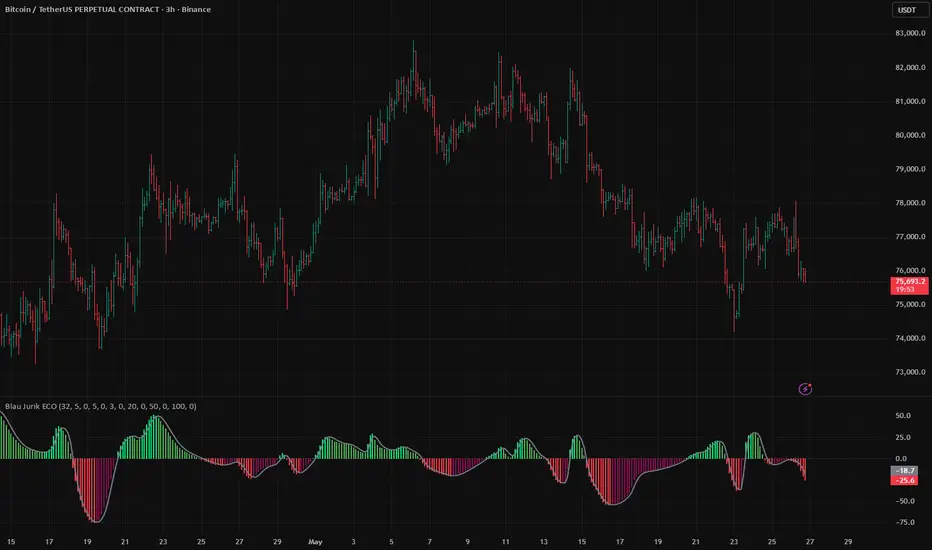Image resolution: width=932 pixels, height=550 pixels.
Task: Click the 77,000.0 price axis label
Action: point(910,237)
